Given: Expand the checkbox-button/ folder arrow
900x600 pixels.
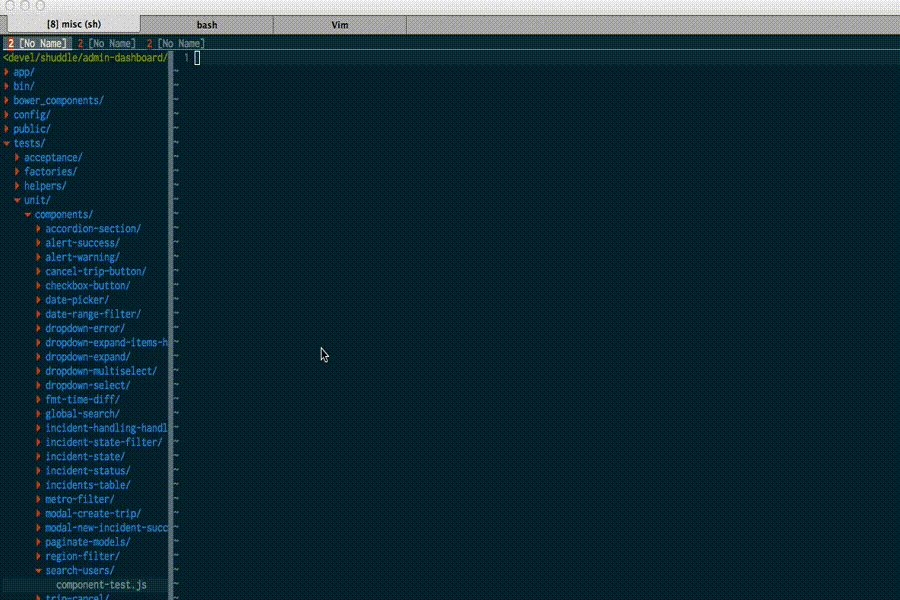Looking at the screenshot, I should coord(38,285).
